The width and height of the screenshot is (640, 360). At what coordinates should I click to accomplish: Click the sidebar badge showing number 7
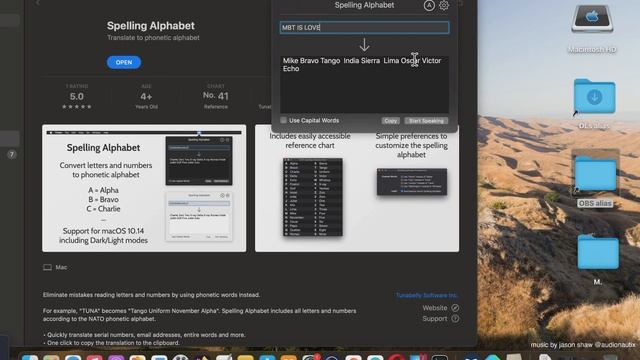pyautogui.click(x=12, y=154)
